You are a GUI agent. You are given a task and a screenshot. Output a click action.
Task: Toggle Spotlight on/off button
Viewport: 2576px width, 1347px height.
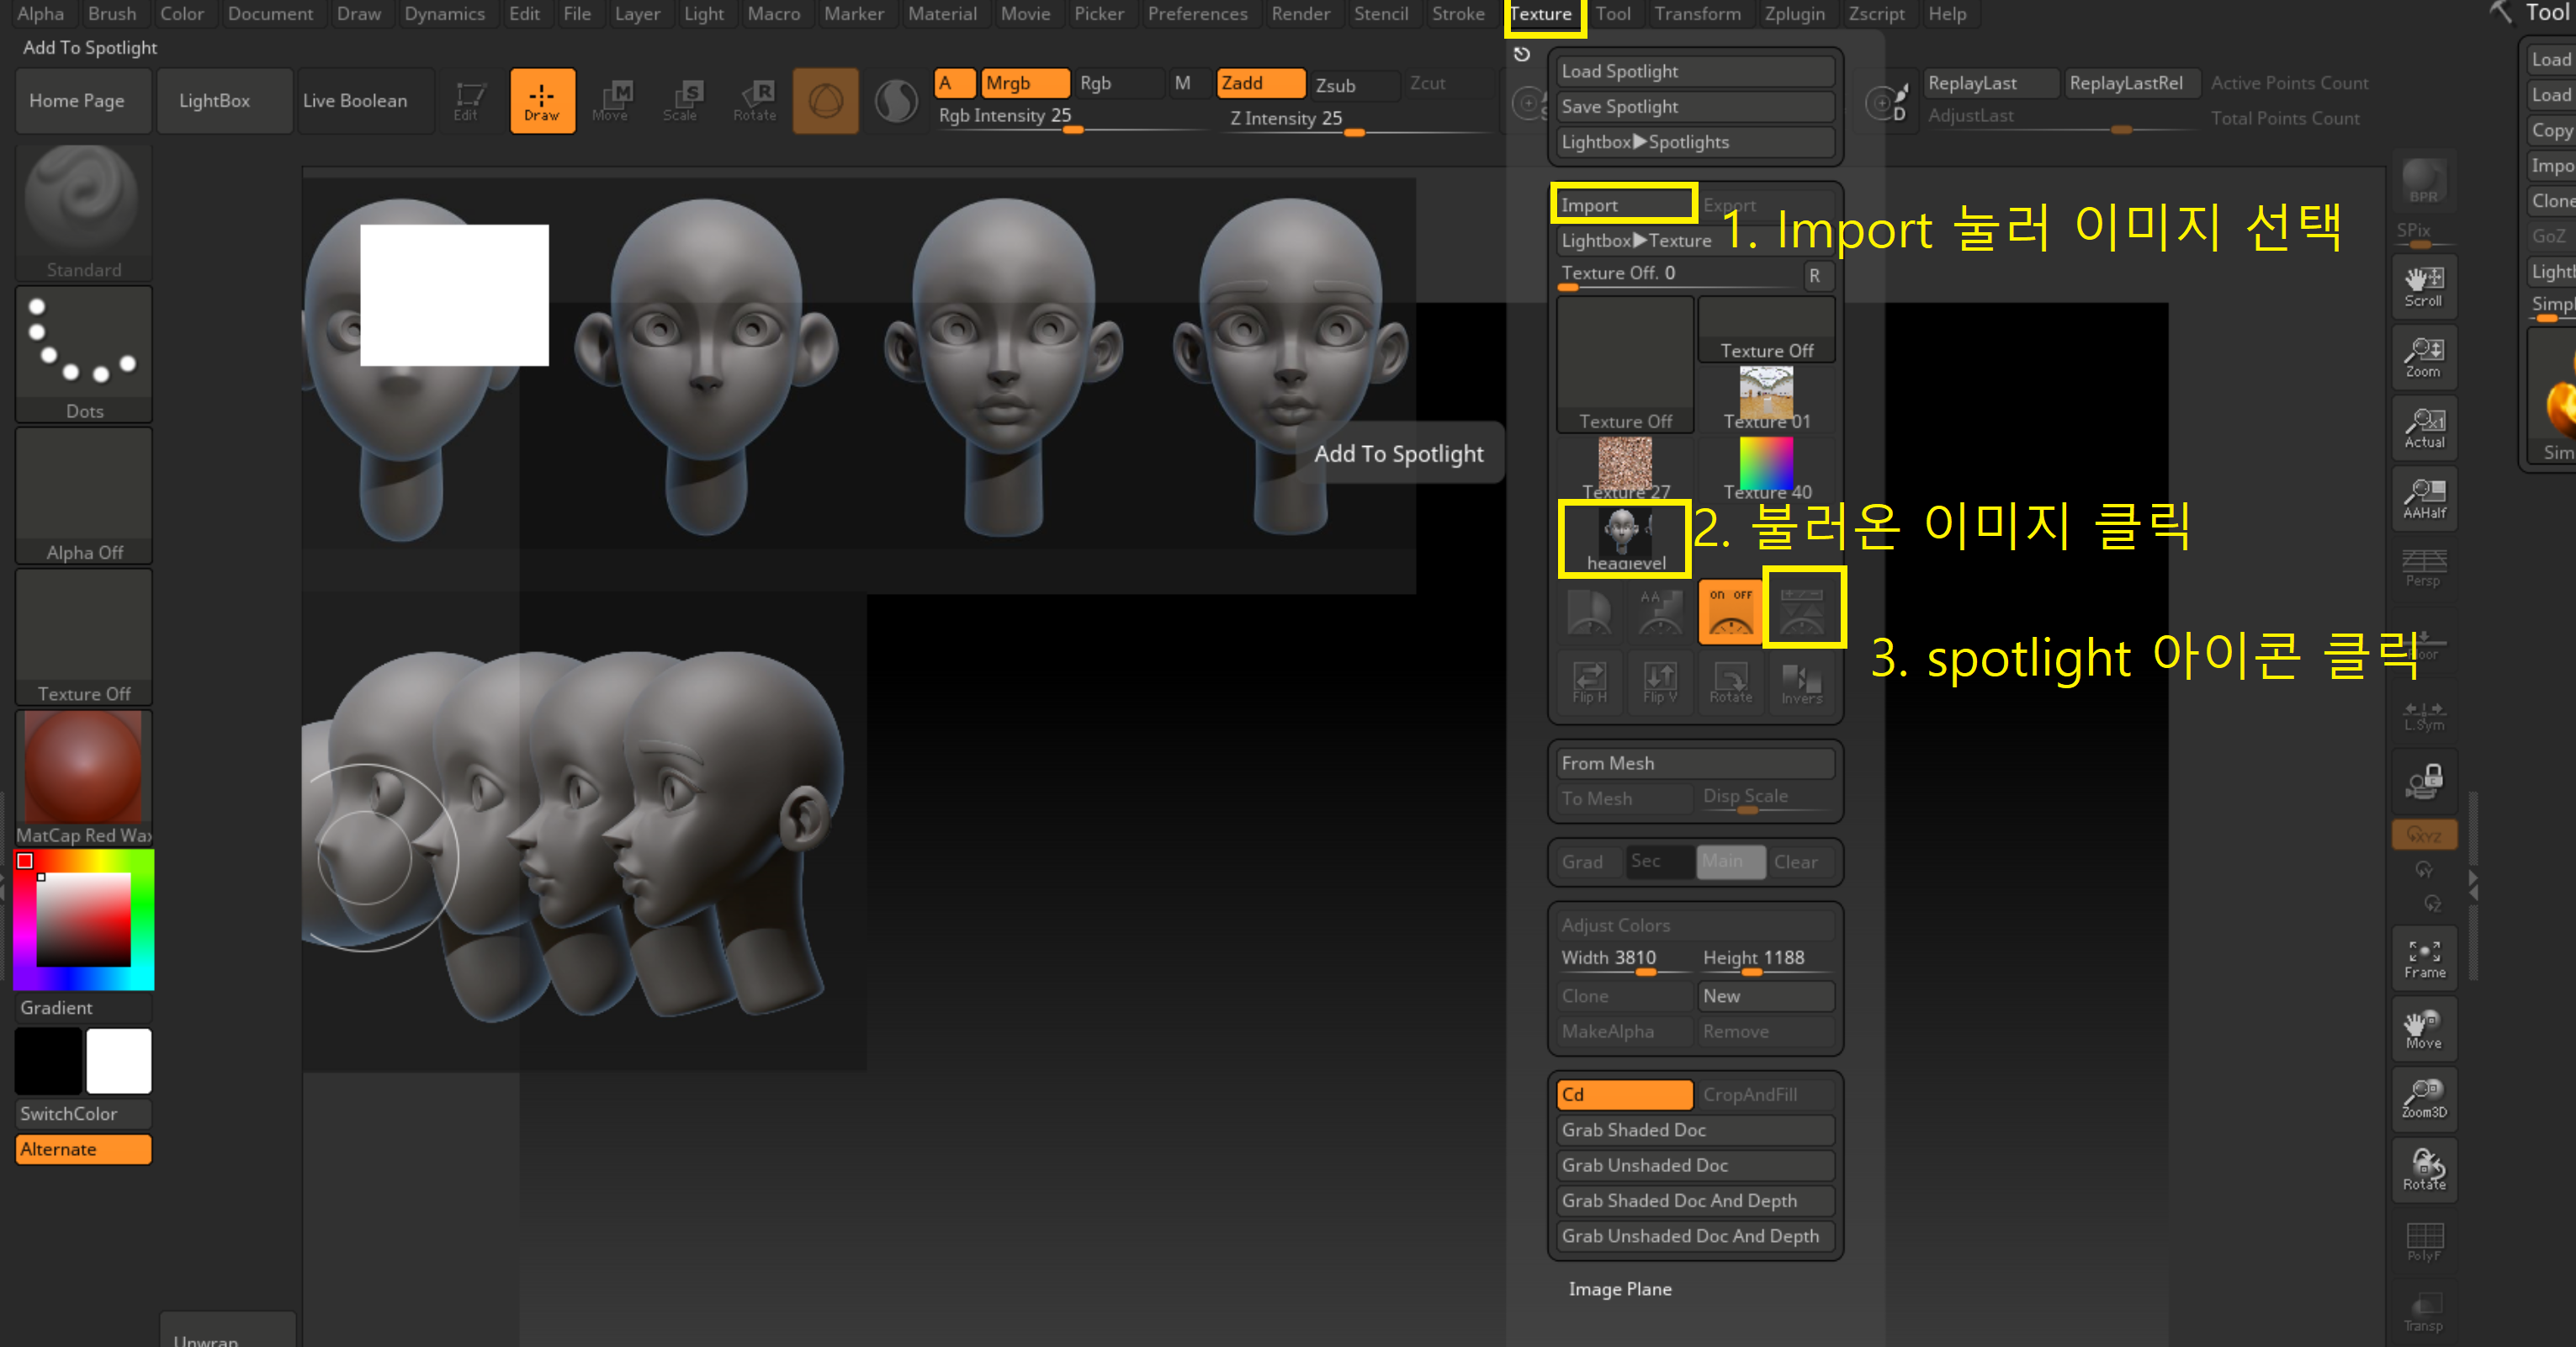click(x=1730, y=610)
